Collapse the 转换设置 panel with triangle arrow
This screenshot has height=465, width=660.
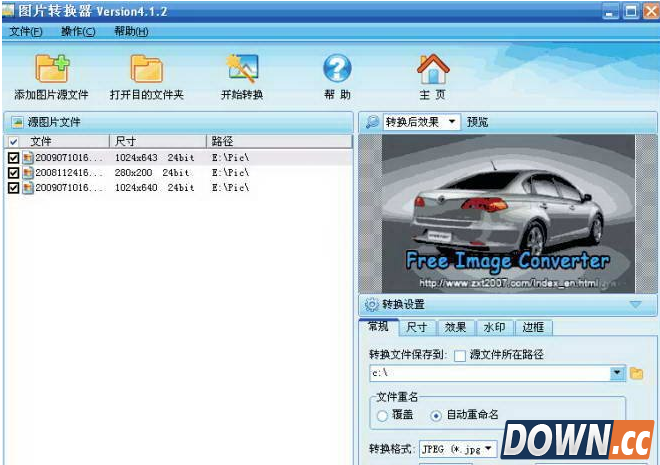pyautogui.click(x=635, y=304)
